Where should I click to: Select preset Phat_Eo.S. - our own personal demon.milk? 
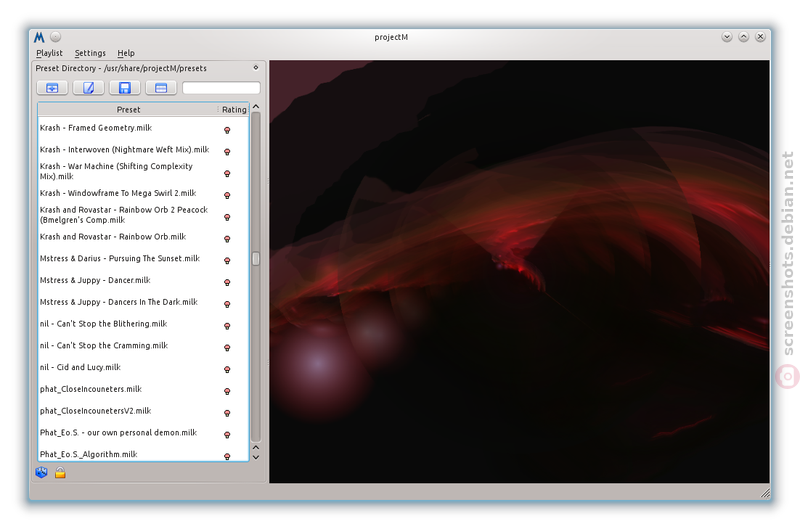click(x=118, y=433)
